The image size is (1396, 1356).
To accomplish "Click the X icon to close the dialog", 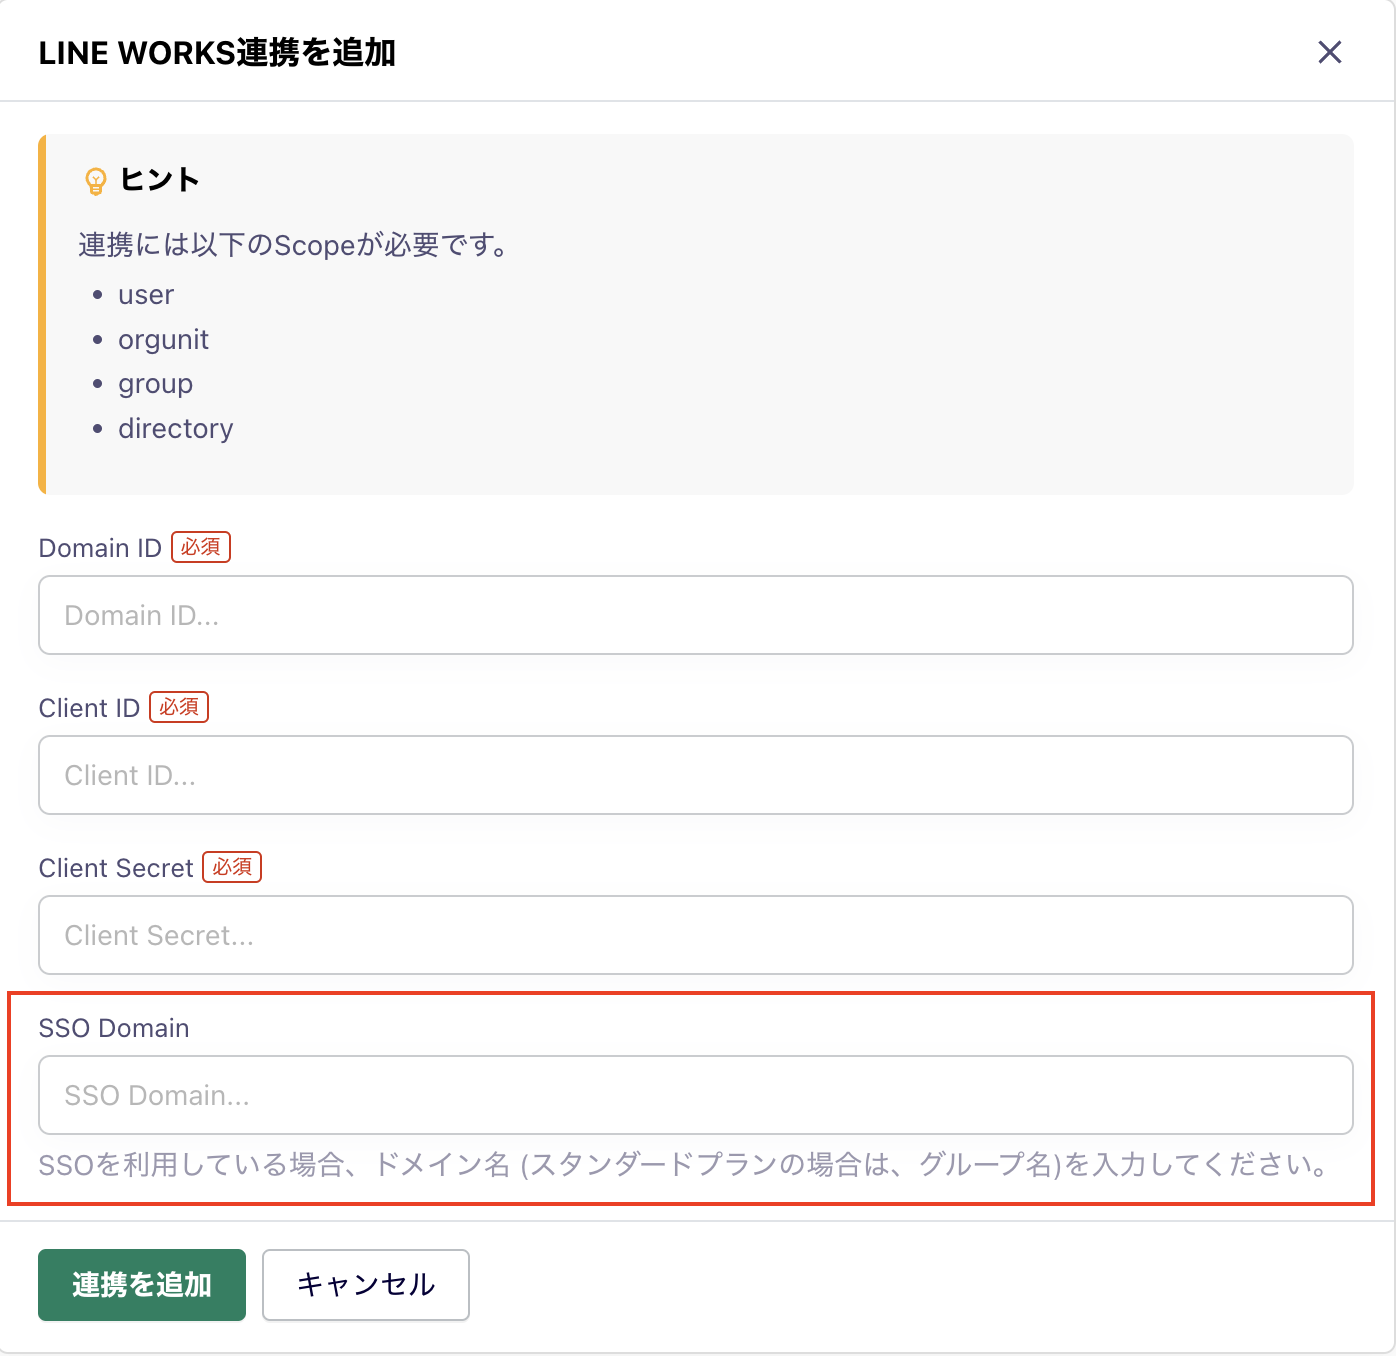I will coord(1330,52).
